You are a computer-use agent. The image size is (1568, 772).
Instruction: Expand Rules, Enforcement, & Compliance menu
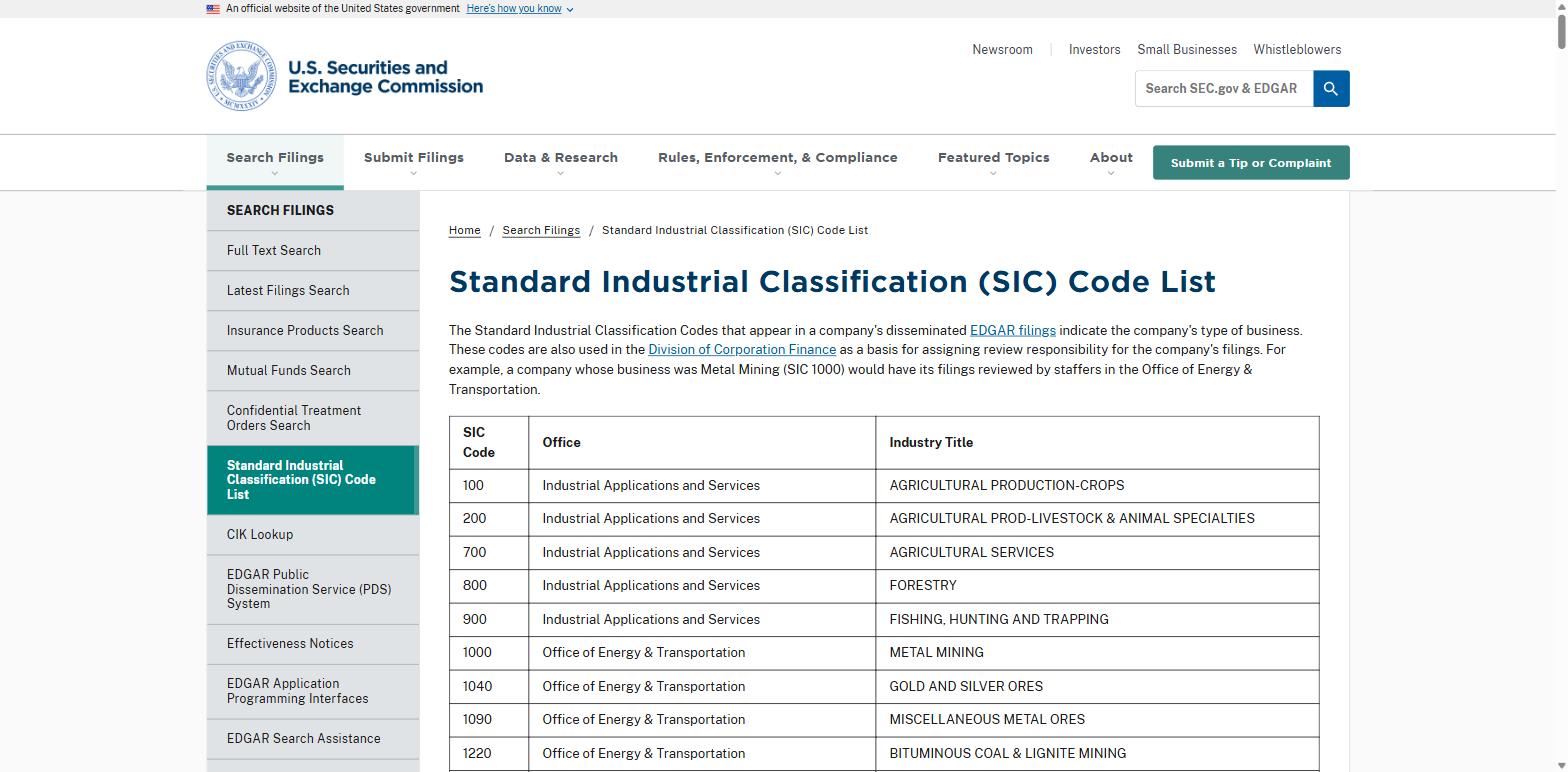click(x=778, y=162)
